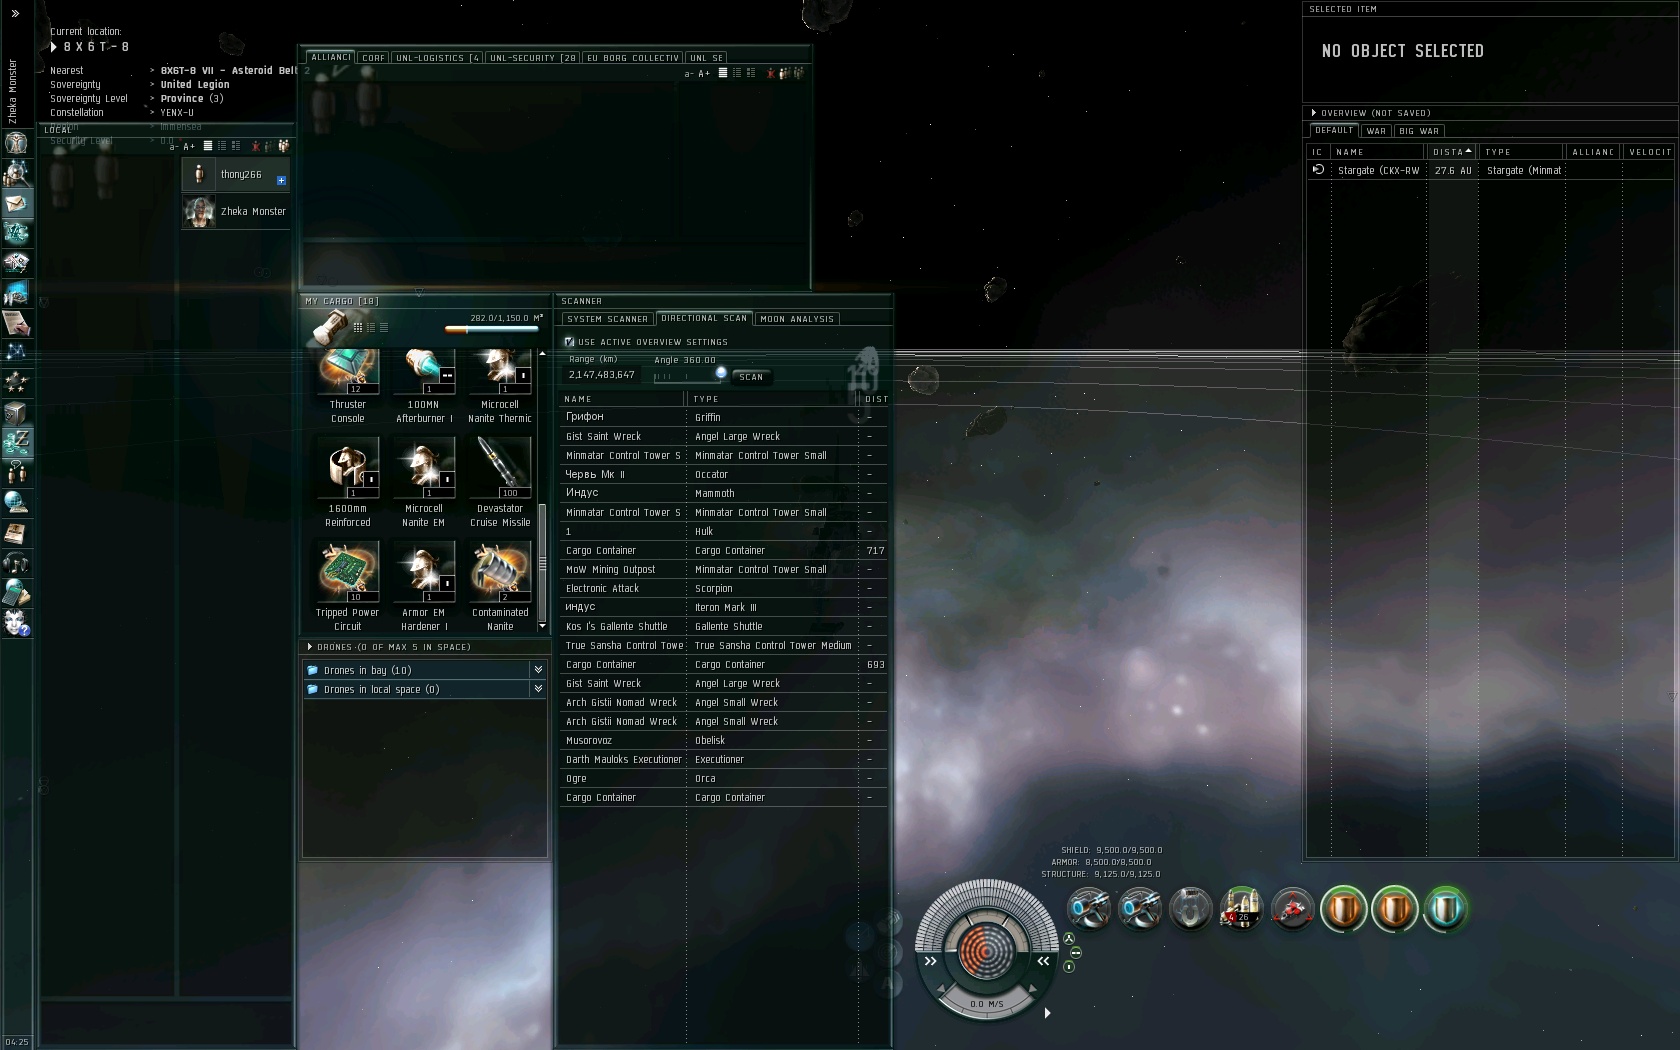Activate the red ship module on the HUD
The height and width of the screenshot is (1050, 1680).
coord(1292,909)
